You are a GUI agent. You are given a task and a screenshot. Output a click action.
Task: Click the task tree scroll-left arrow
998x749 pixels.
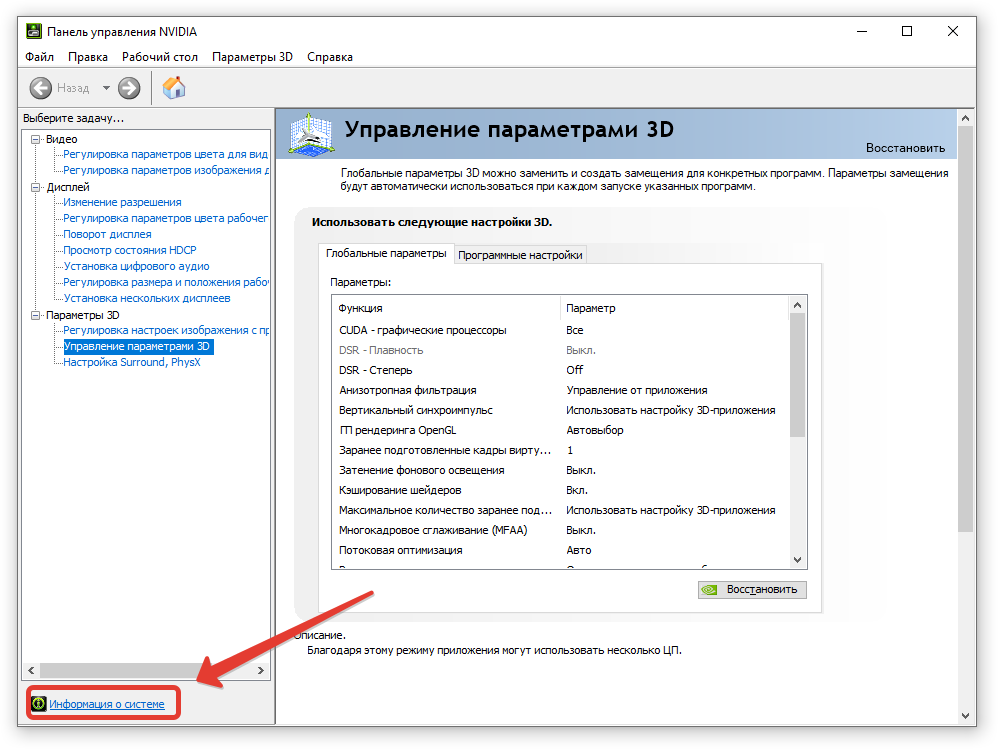31,670
